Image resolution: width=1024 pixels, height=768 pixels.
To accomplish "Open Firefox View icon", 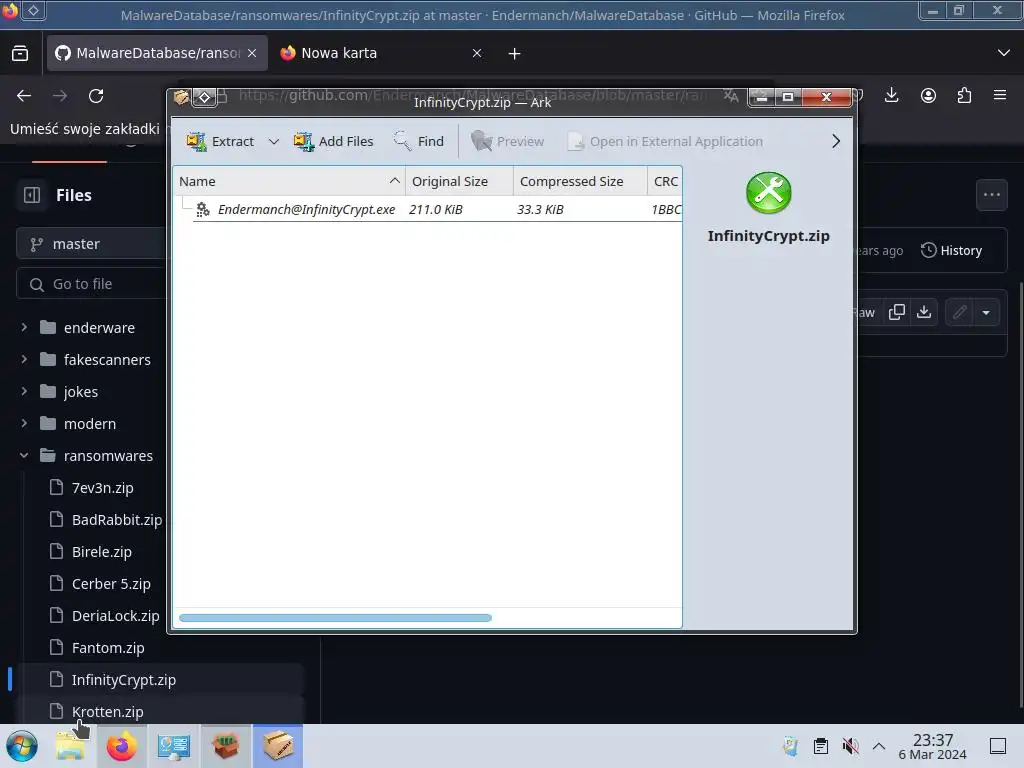I will (20, 53).
